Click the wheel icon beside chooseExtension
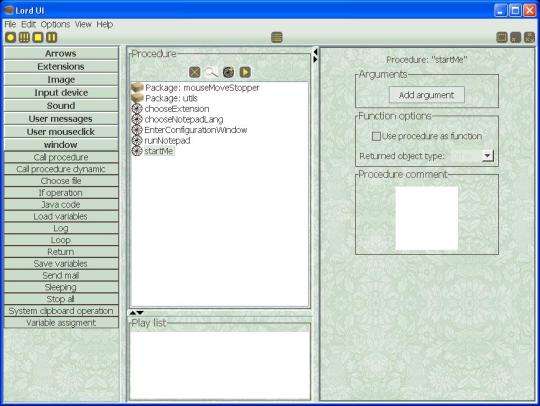The height and width of the screenshot is (406, 540). coord(137,109)
